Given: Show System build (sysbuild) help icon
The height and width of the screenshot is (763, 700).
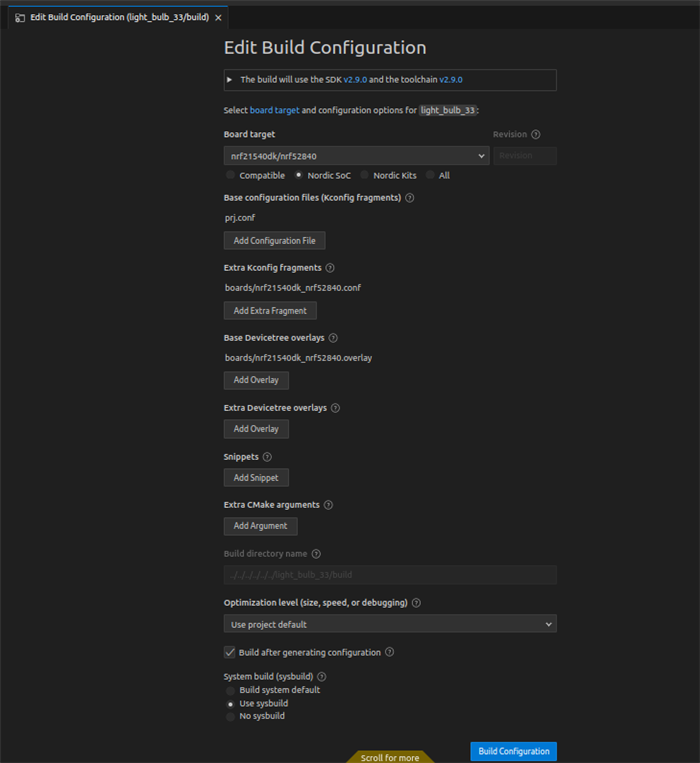Looking at the screenshot, I should pyautogui.click(x=322, y=676).
